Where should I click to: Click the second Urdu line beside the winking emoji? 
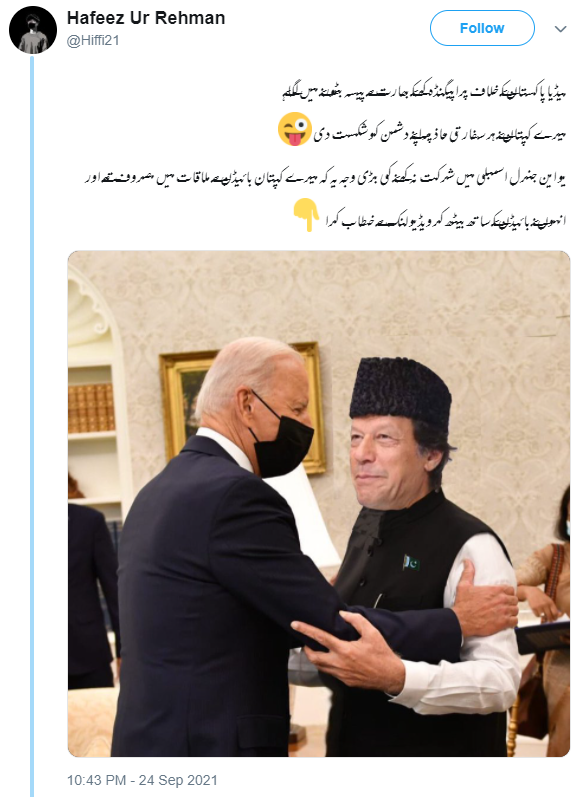439,134
